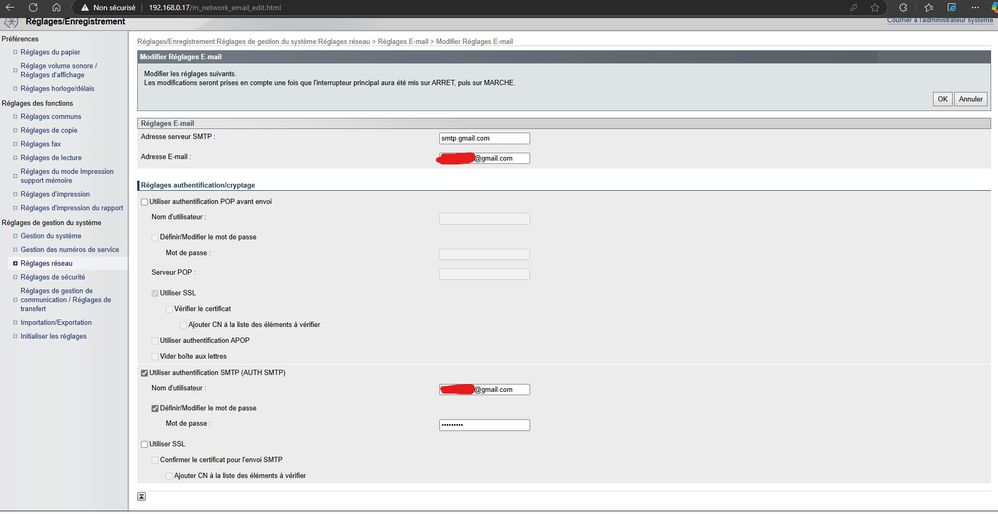Open Réglages d'impression du rapport

72,208
